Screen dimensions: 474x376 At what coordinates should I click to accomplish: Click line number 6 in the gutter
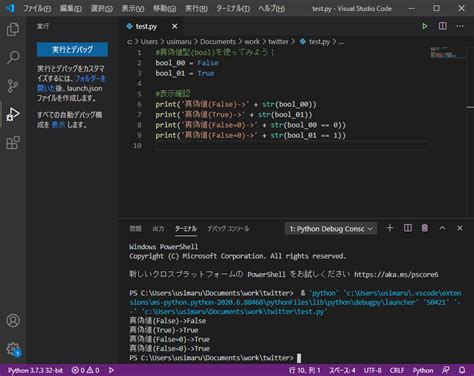point(139,104)
